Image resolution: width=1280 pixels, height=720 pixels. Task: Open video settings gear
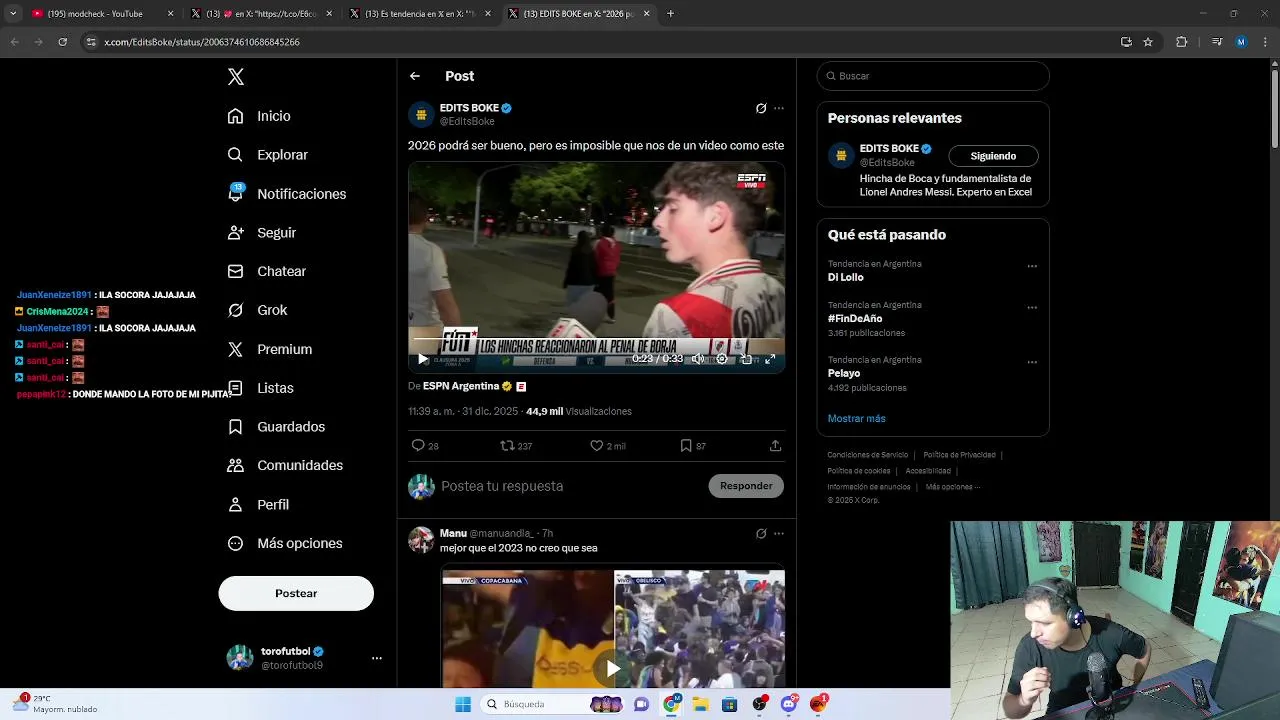(x=722, y=359)
